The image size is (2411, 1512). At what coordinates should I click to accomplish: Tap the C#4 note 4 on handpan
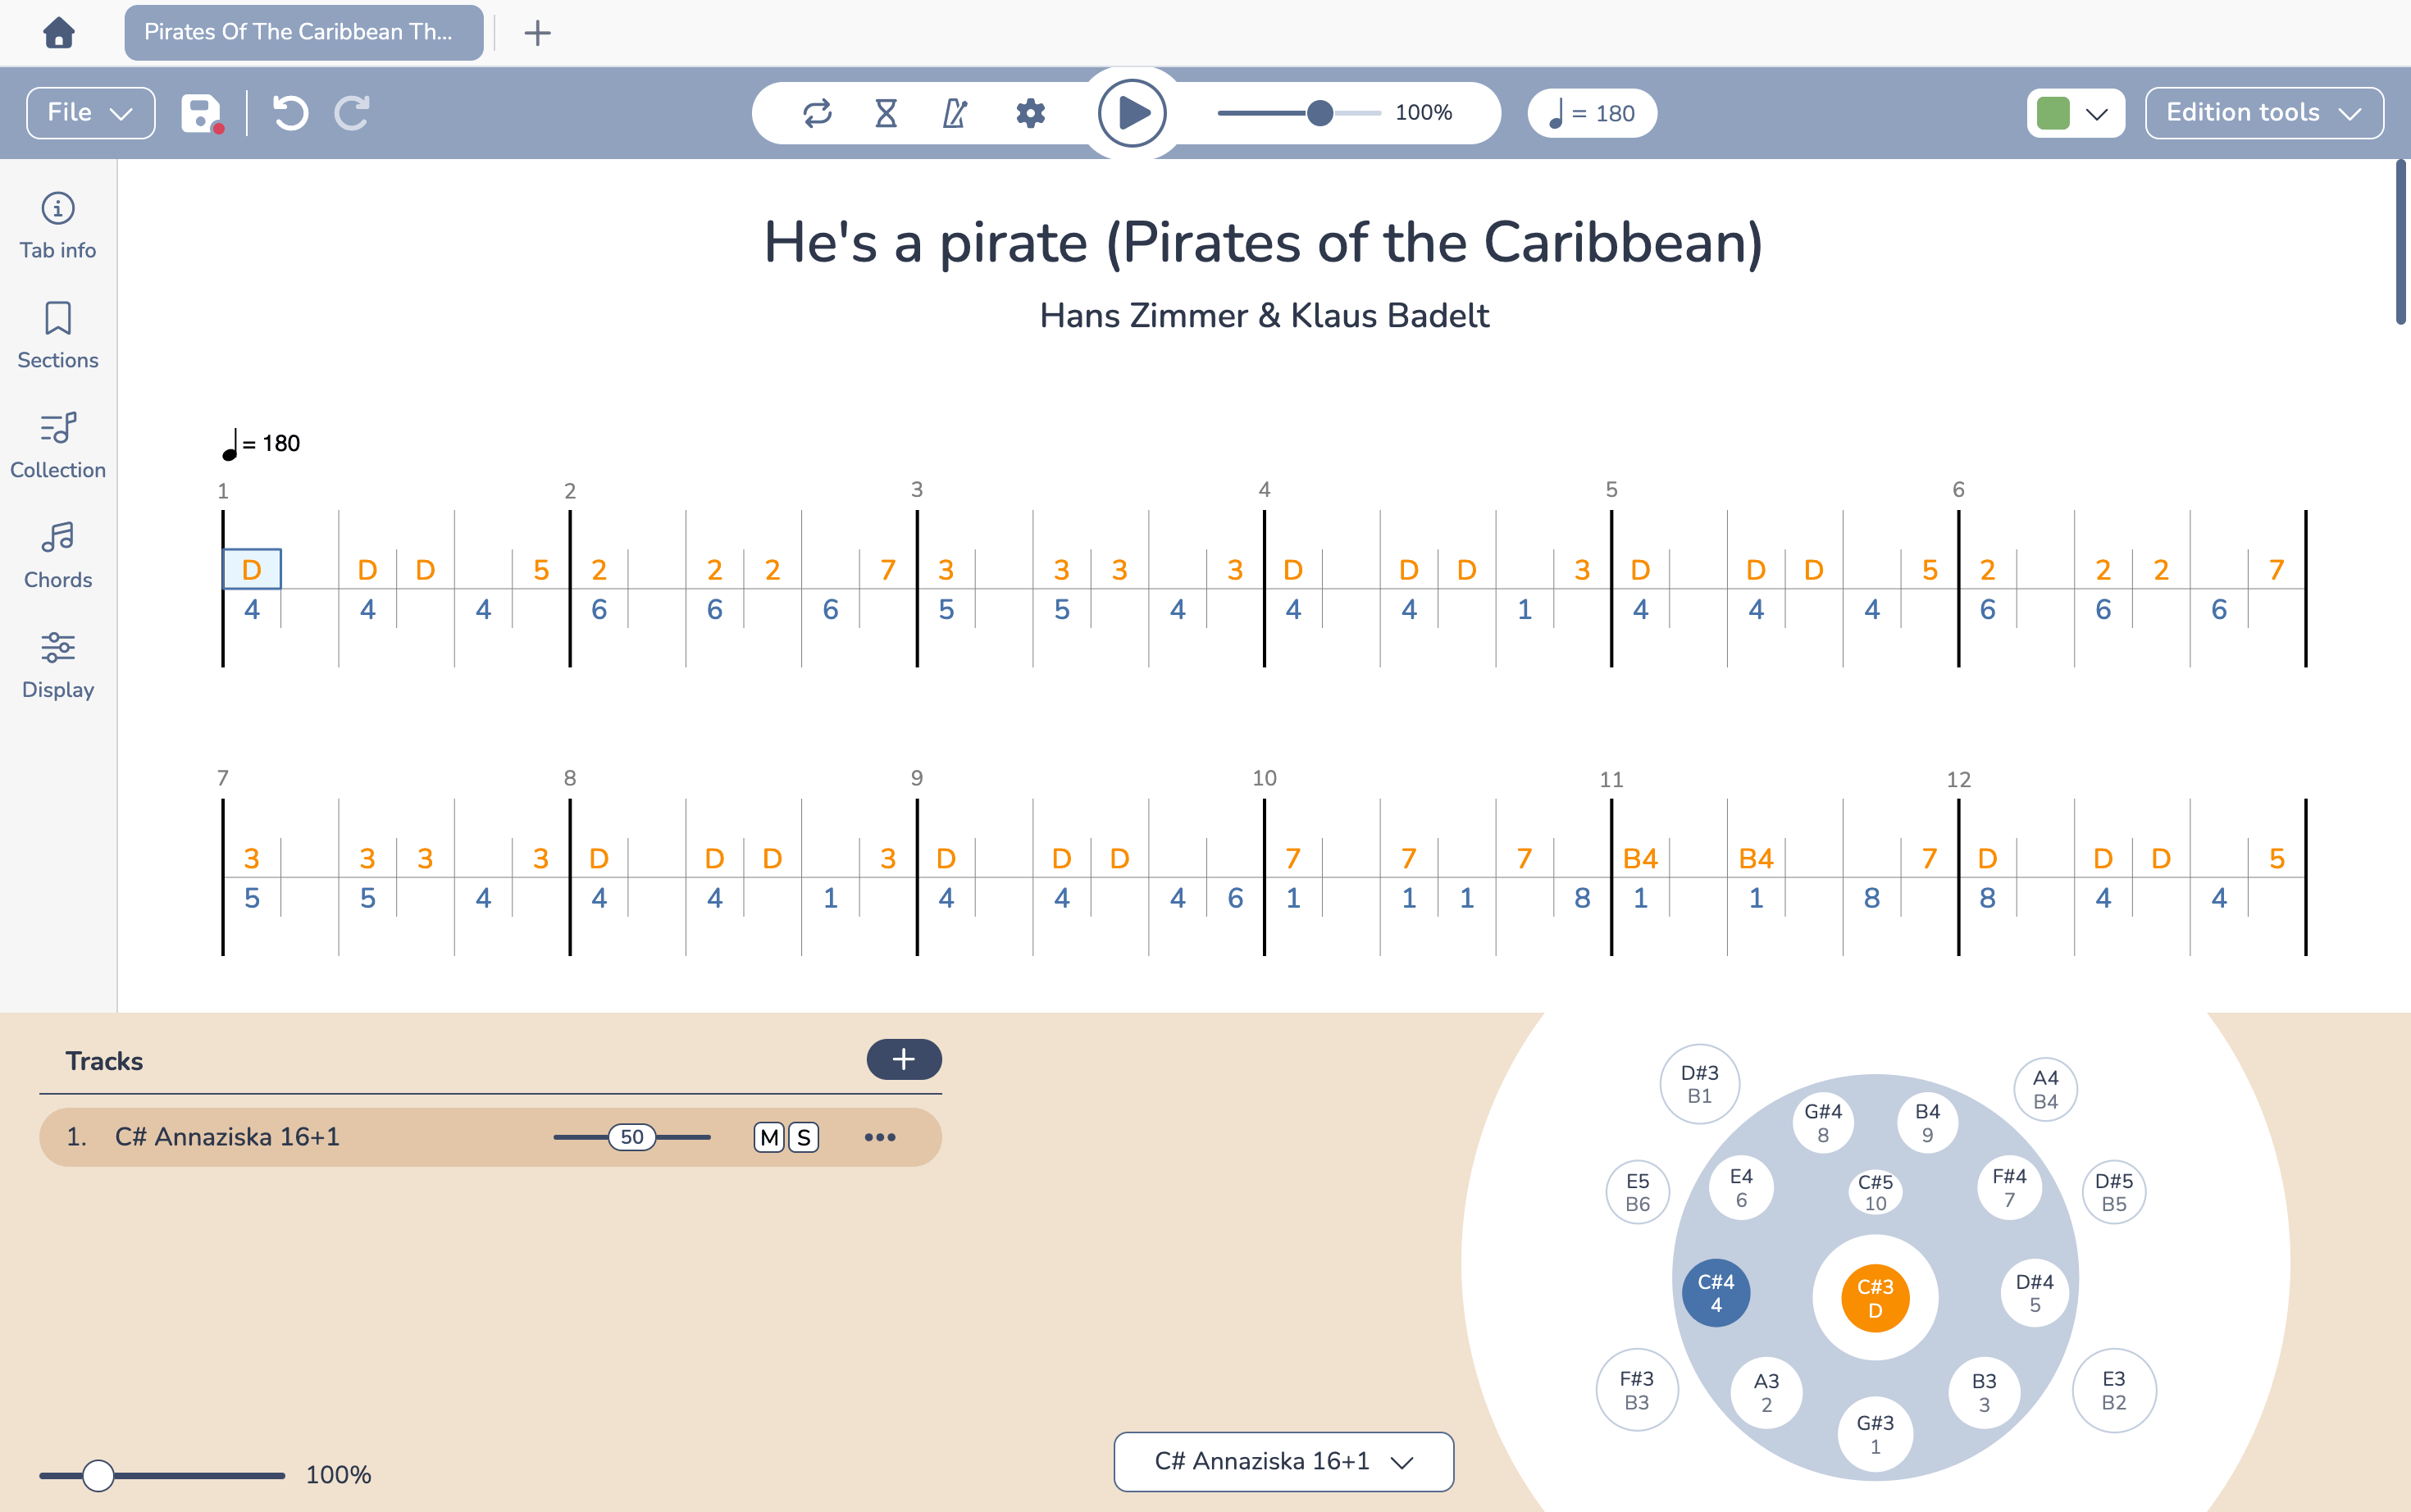tap(1716, 1293)
